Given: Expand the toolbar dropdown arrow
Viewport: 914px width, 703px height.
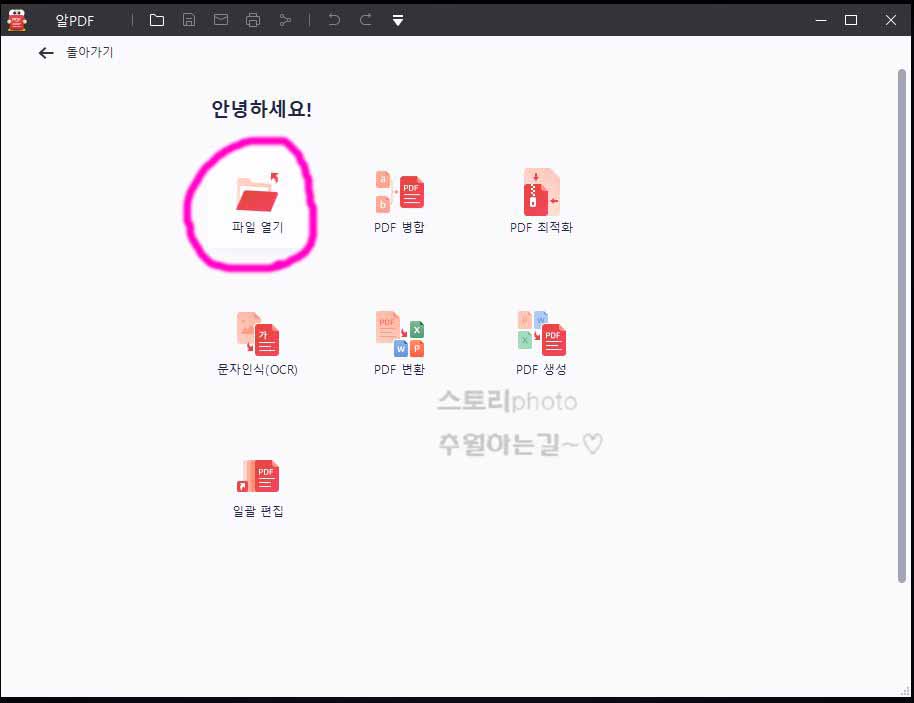Looking at the screenshot, I should (397, 19).
